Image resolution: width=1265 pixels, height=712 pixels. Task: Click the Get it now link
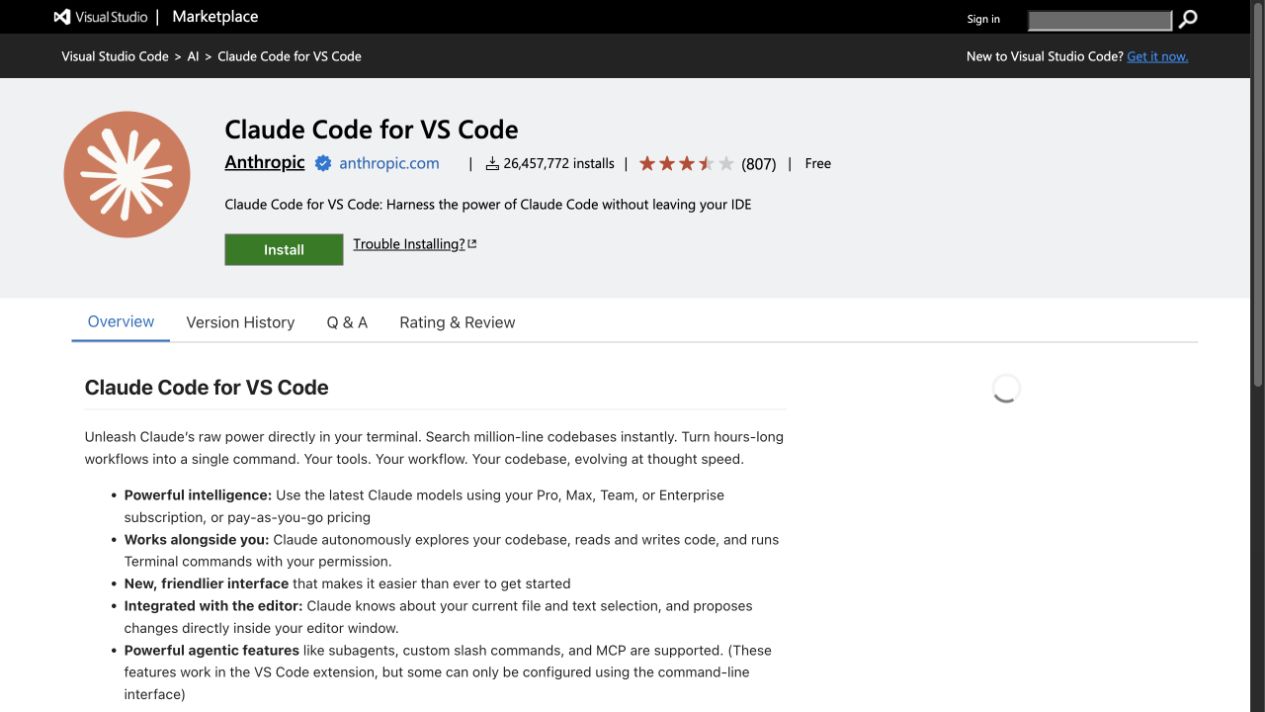click(1157, 56)
